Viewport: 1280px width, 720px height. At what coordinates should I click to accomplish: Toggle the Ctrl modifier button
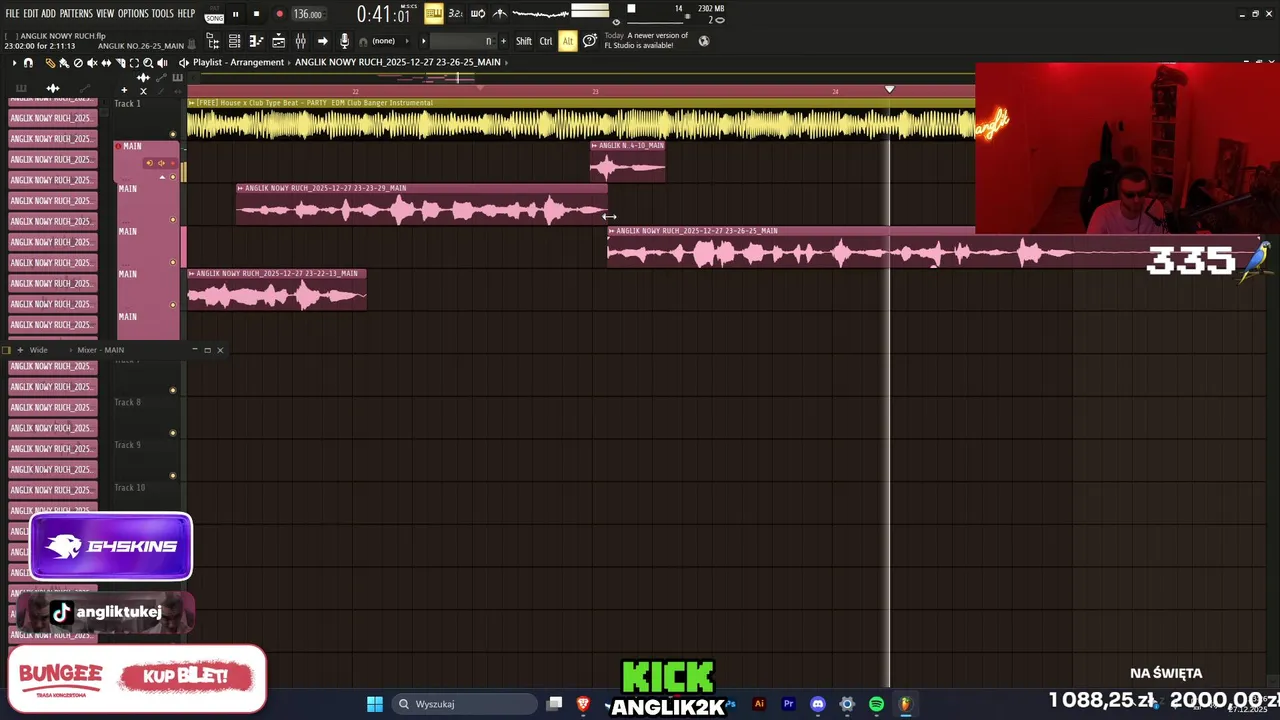point(546,41)
